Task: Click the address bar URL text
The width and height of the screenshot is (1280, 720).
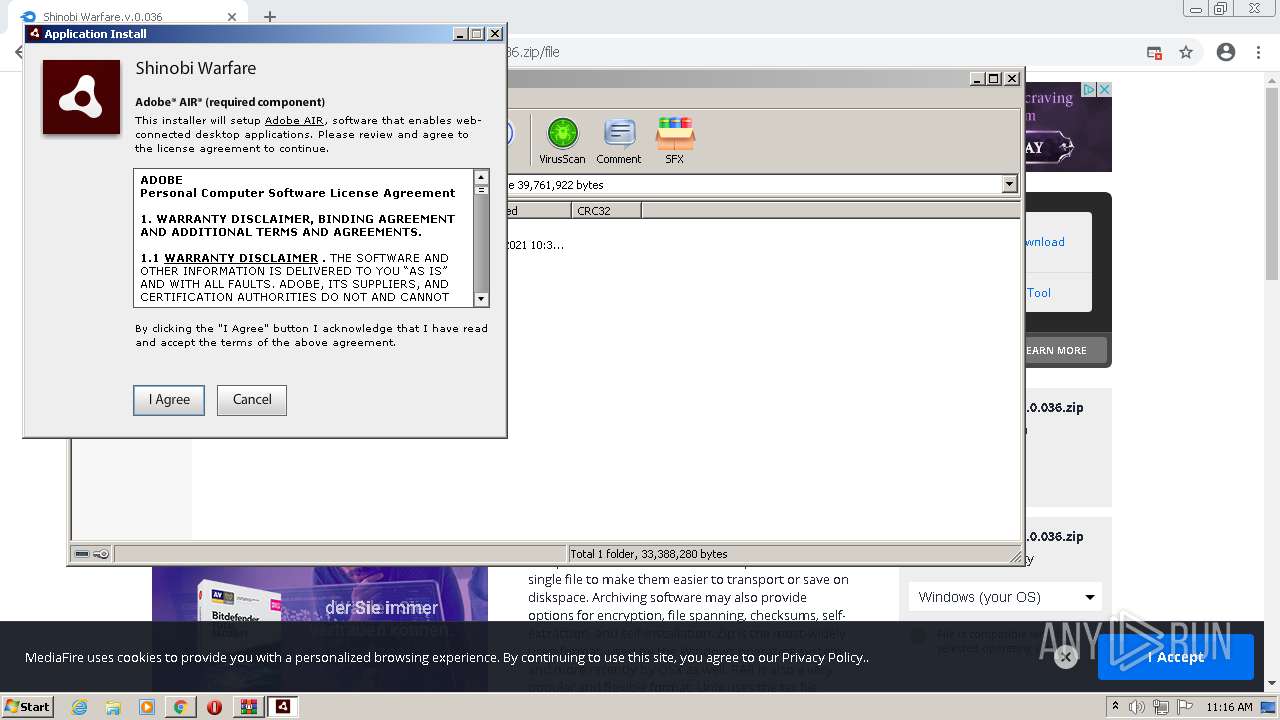Action: click(533, 52)
